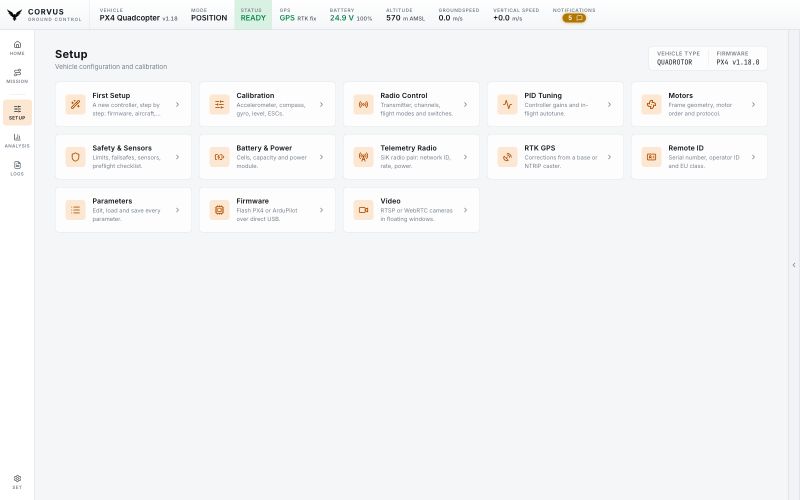Click the PX4 v1.18.0 firmware value
Screen dimensions: 800x500
(x=738, y=62)
